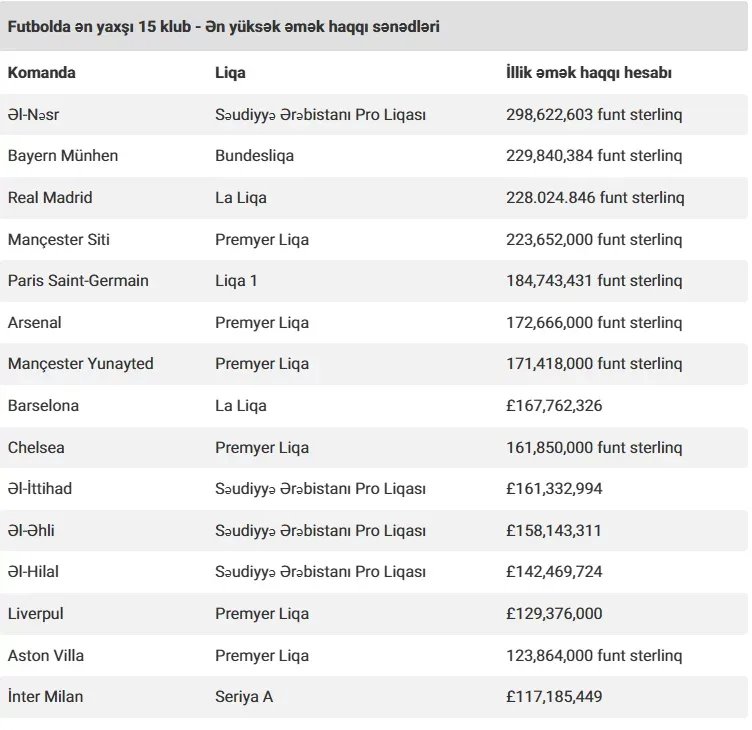Click the Komanda column header
This screenshot has width=752, height=730.
(x=41, y=73)
